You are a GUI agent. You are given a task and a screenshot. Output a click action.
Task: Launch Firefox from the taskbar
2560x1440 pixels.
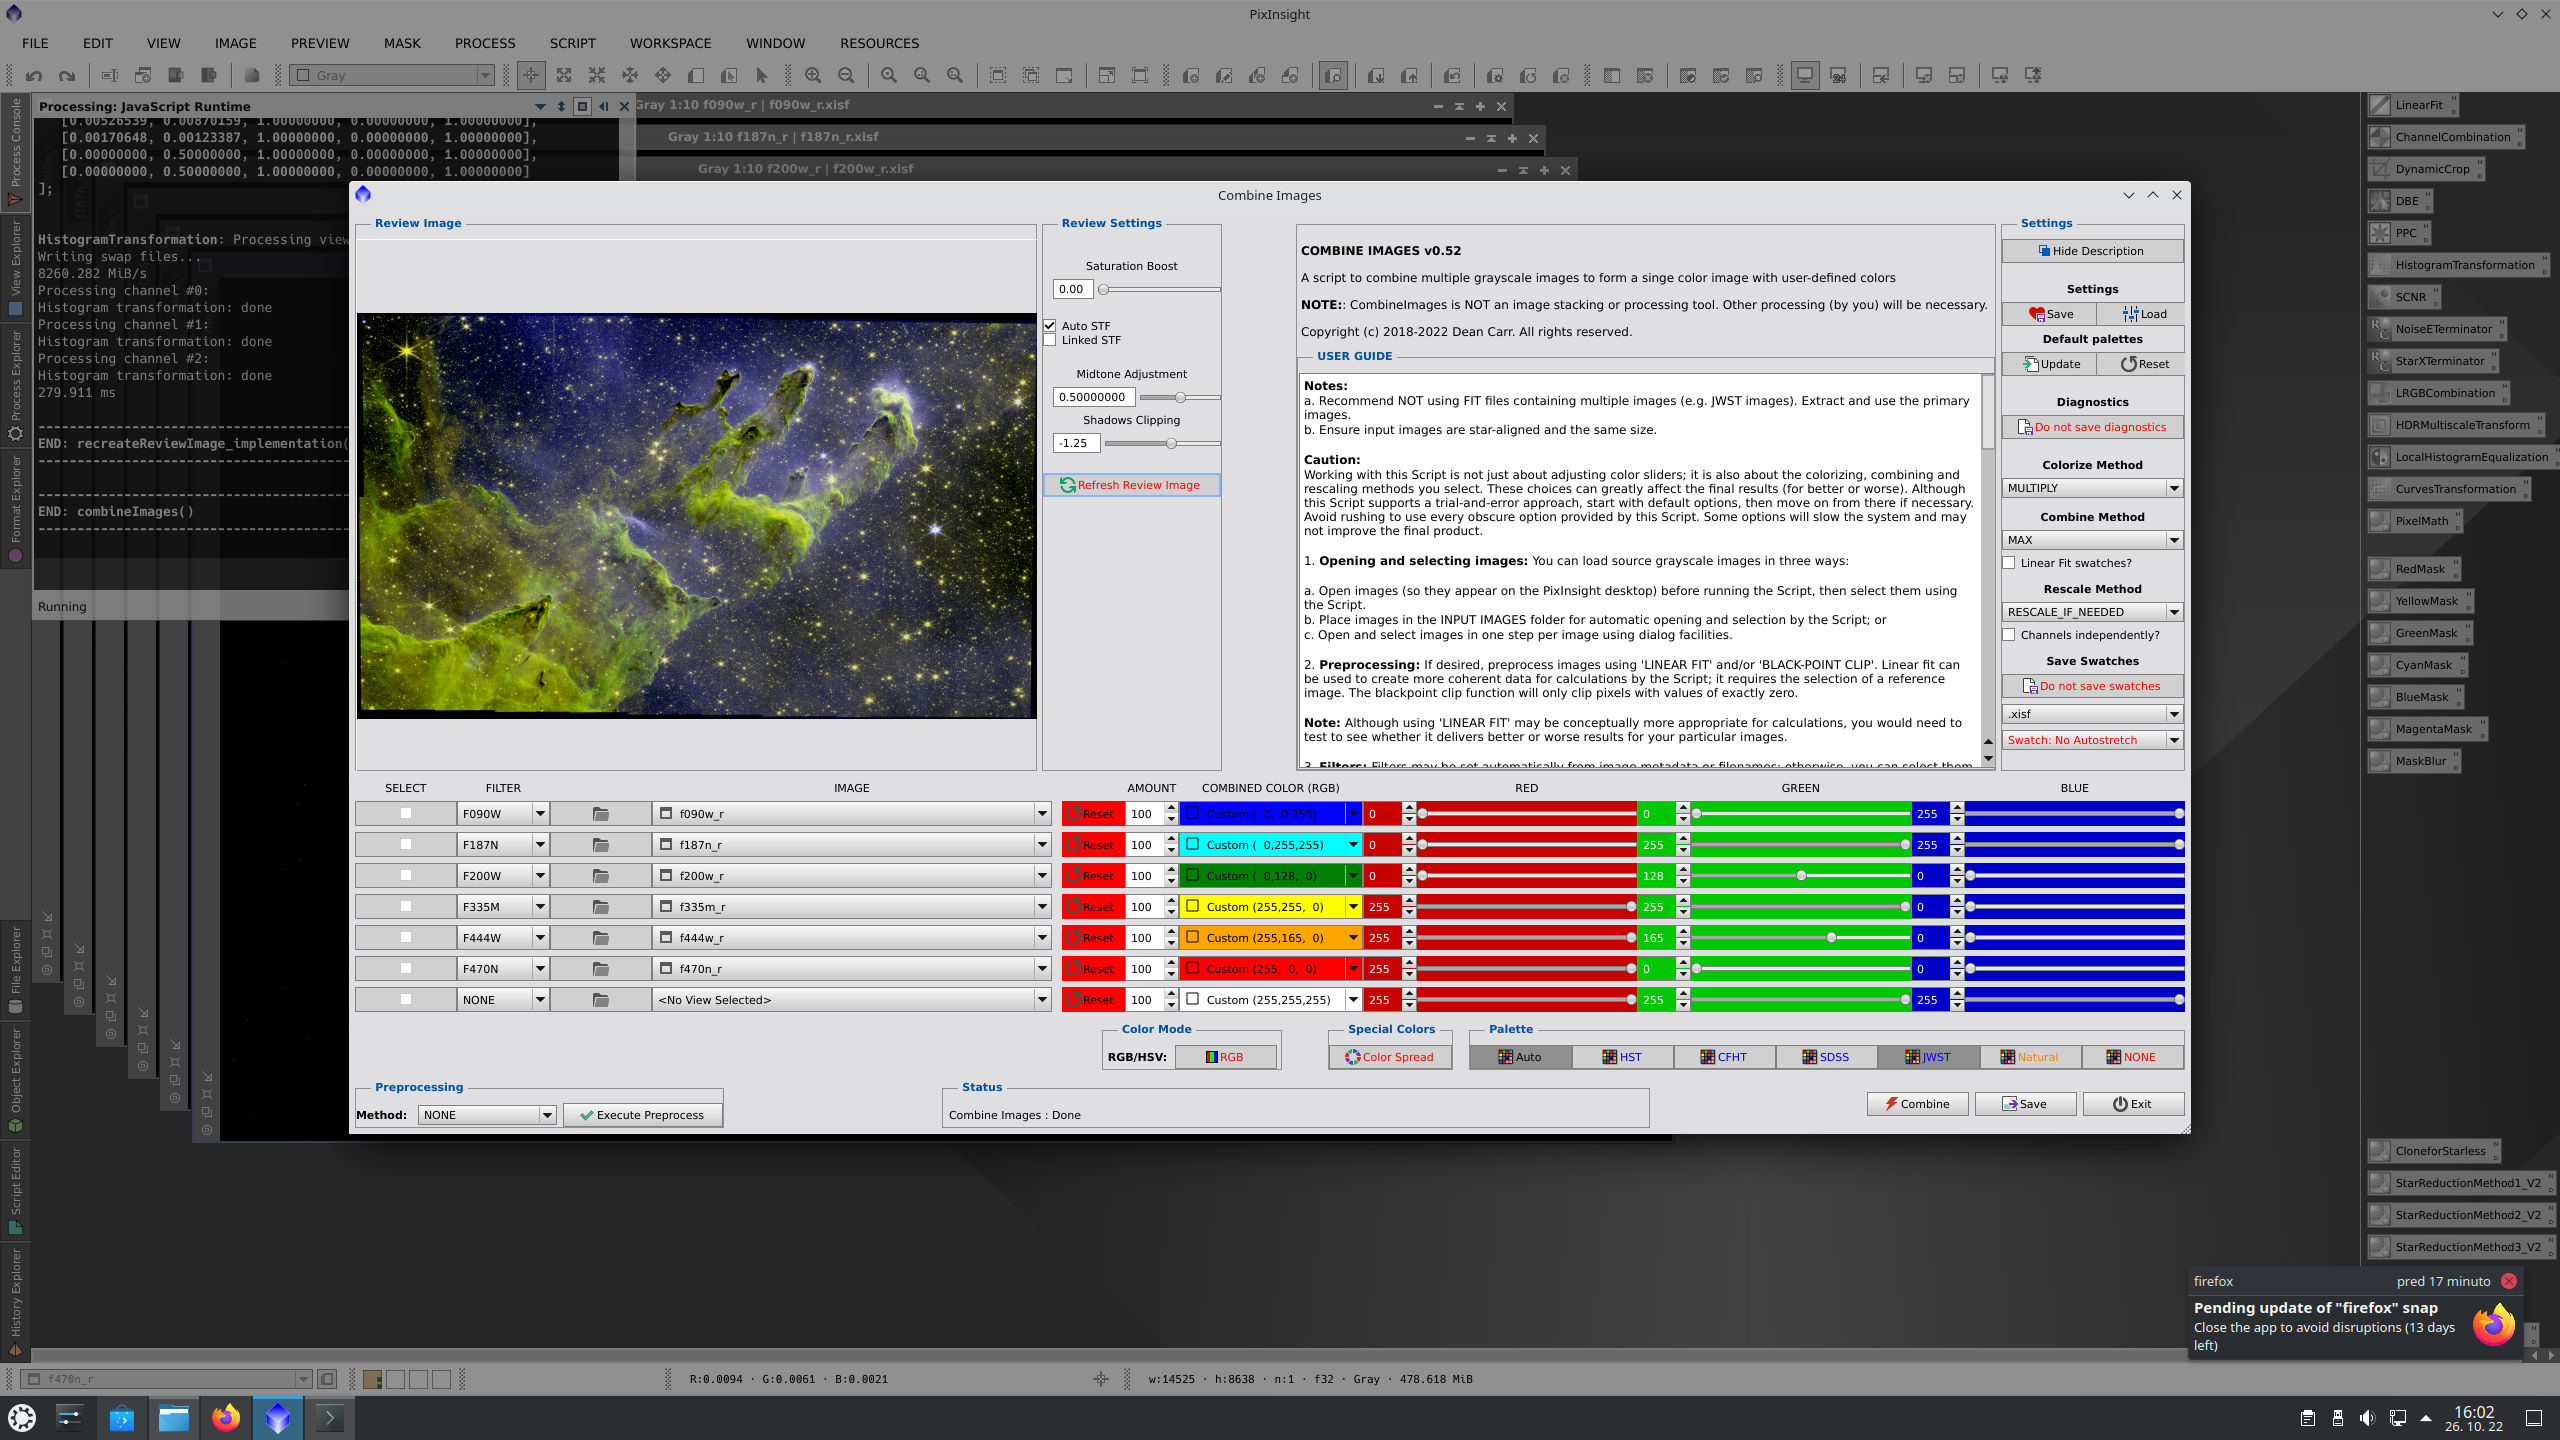226,1417
